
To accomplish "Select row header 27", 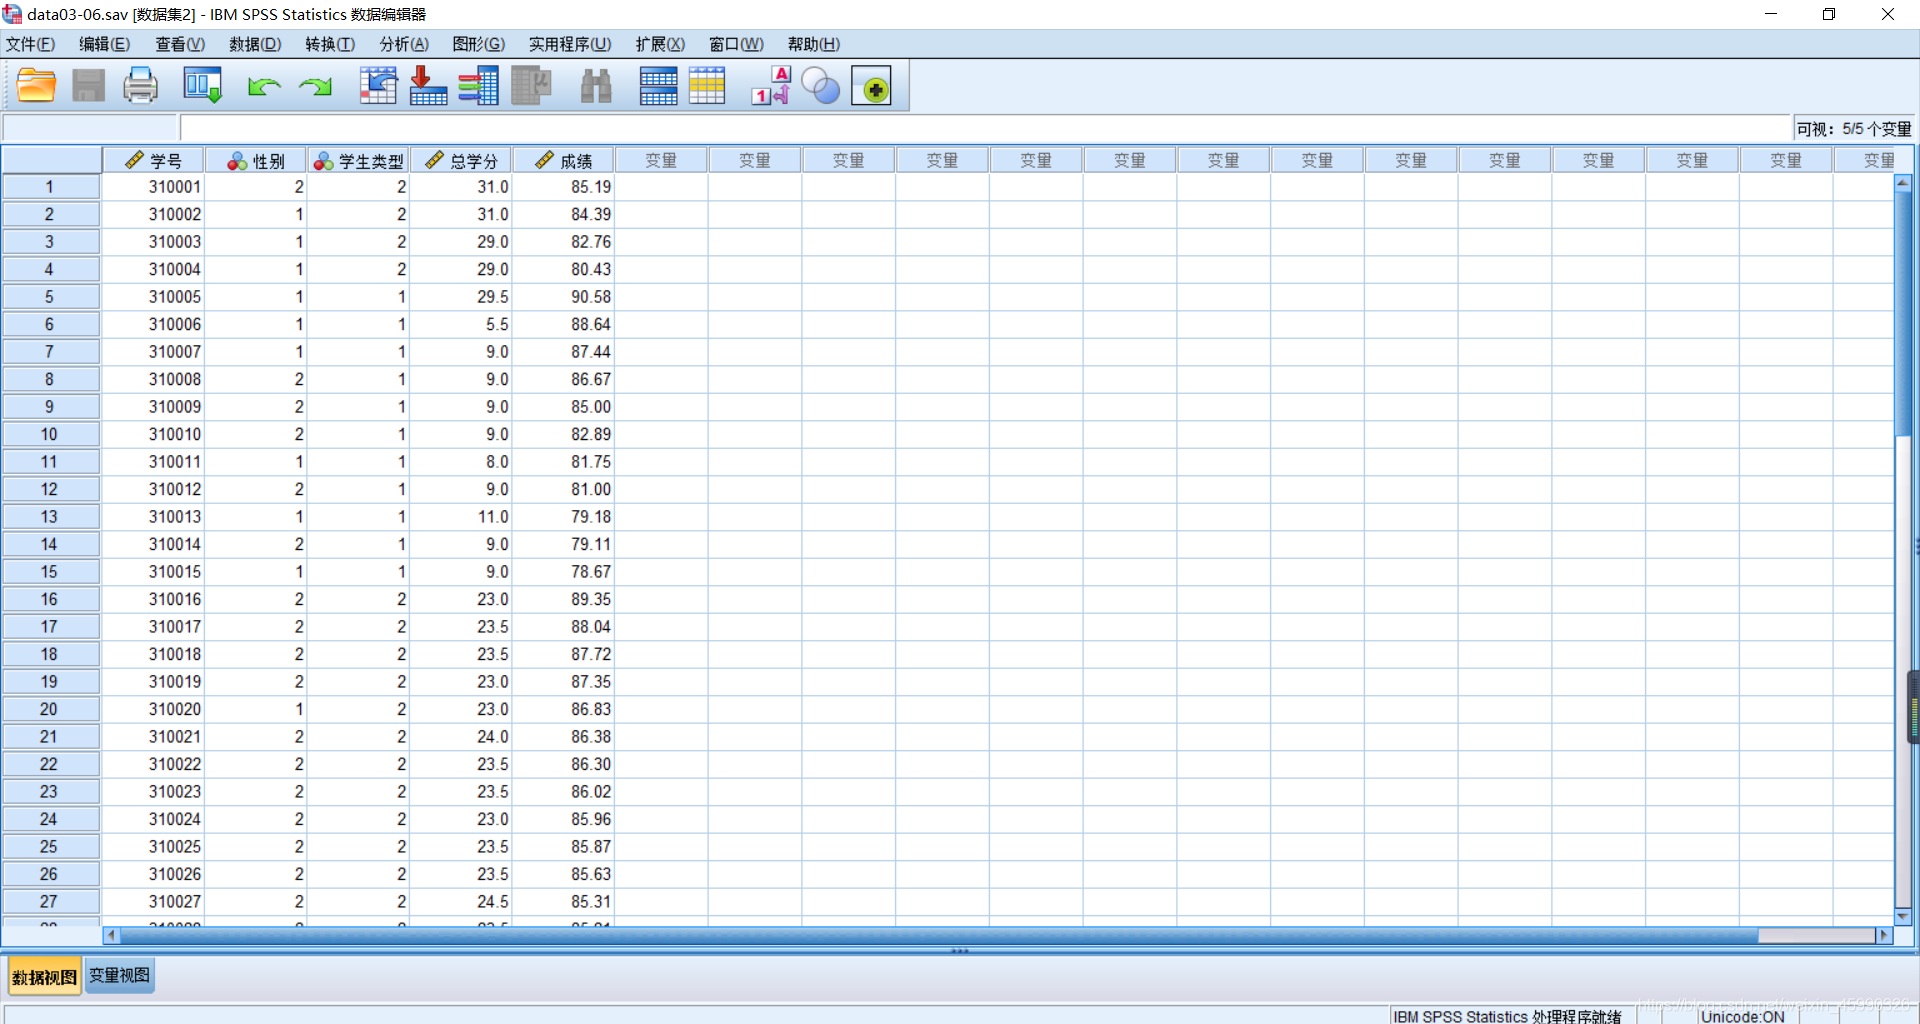I will click(x=50, y=902).
